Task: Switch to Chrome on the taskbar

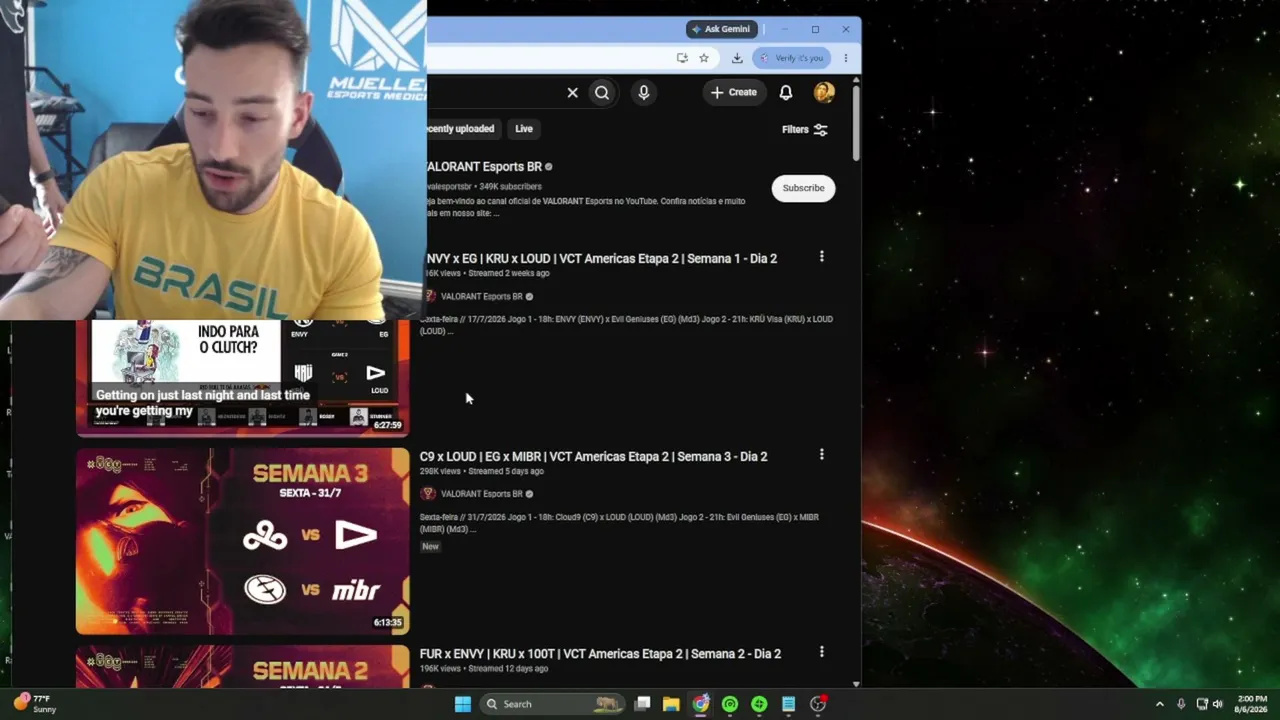Action: 701,704
